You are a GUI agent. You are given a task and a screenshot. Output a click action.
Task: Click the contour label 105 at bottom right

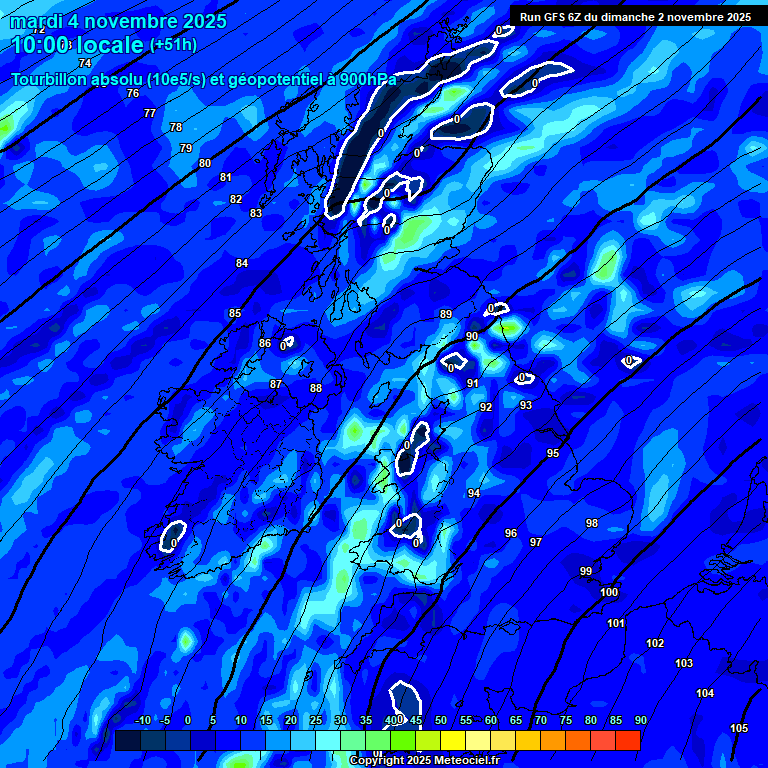[739, 728]
